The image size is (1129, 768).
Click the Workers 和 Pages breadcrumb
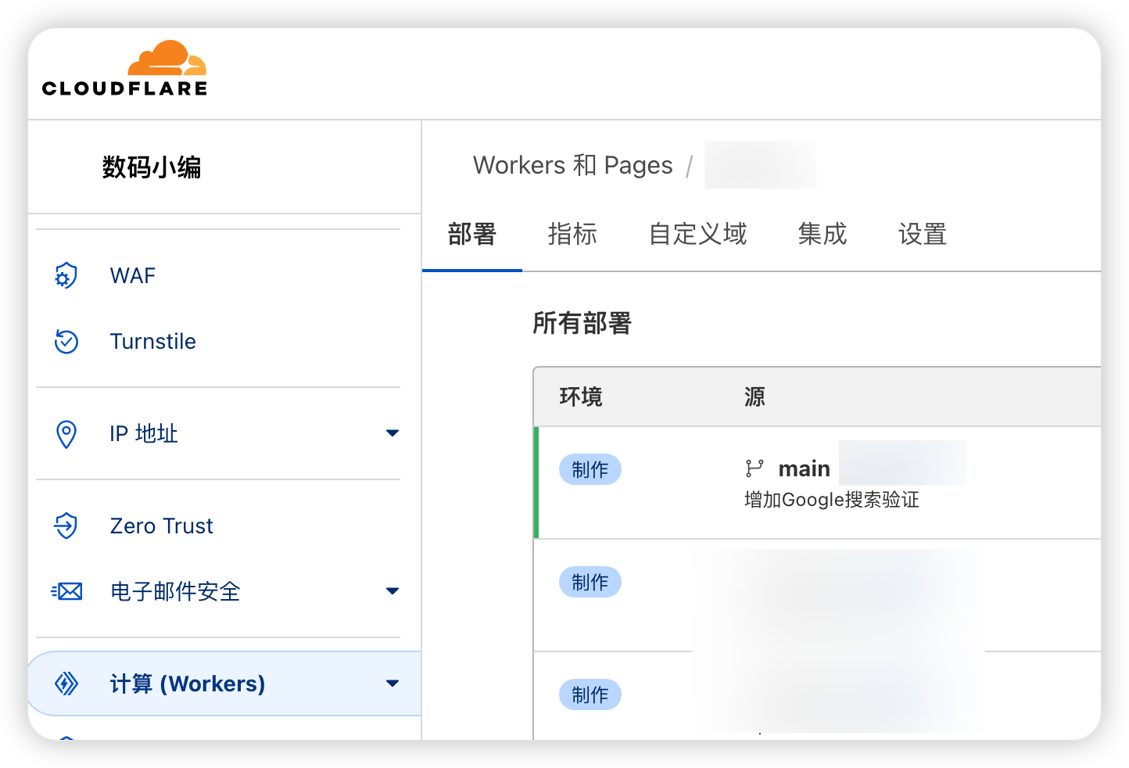coord(572,166)
